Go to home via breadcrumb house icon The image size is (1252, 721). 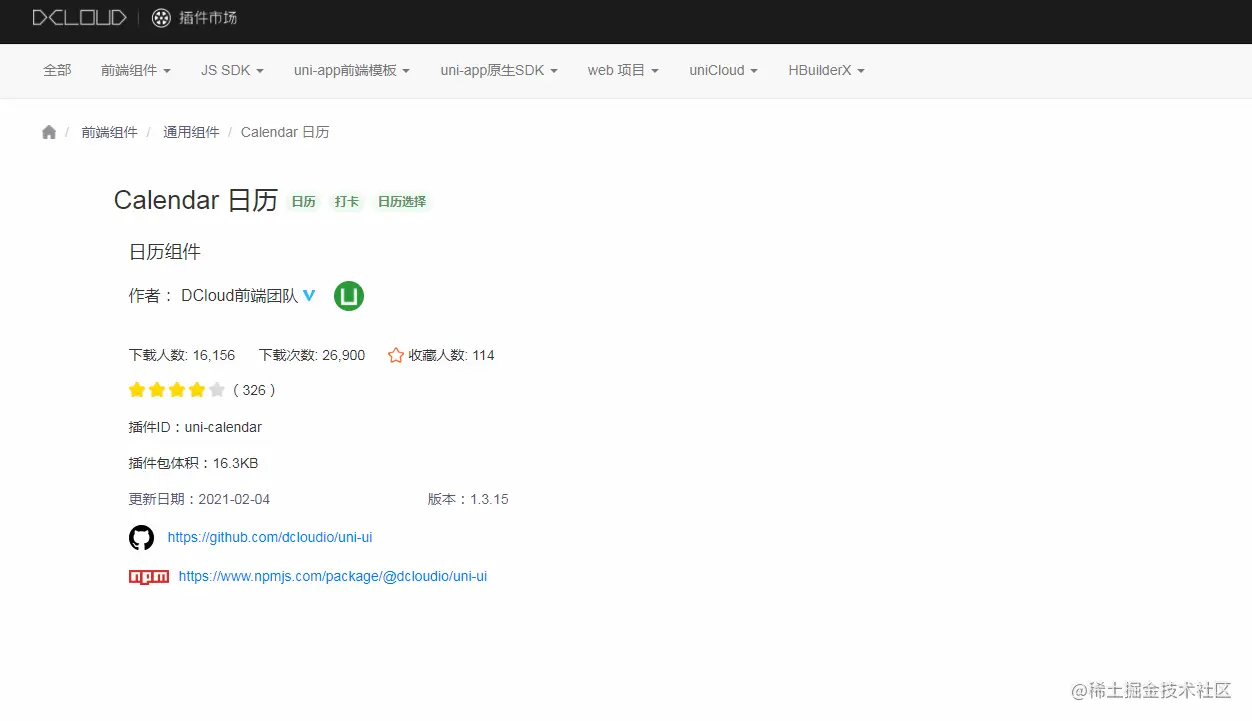[x=49, y=132]
